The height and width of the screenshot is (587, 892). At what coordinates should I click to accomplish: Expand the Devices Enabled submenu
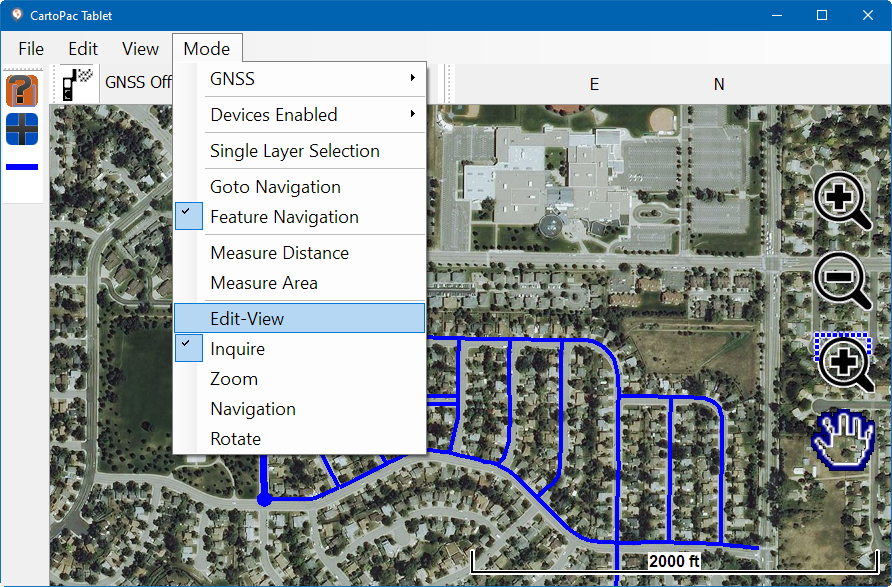300,115
